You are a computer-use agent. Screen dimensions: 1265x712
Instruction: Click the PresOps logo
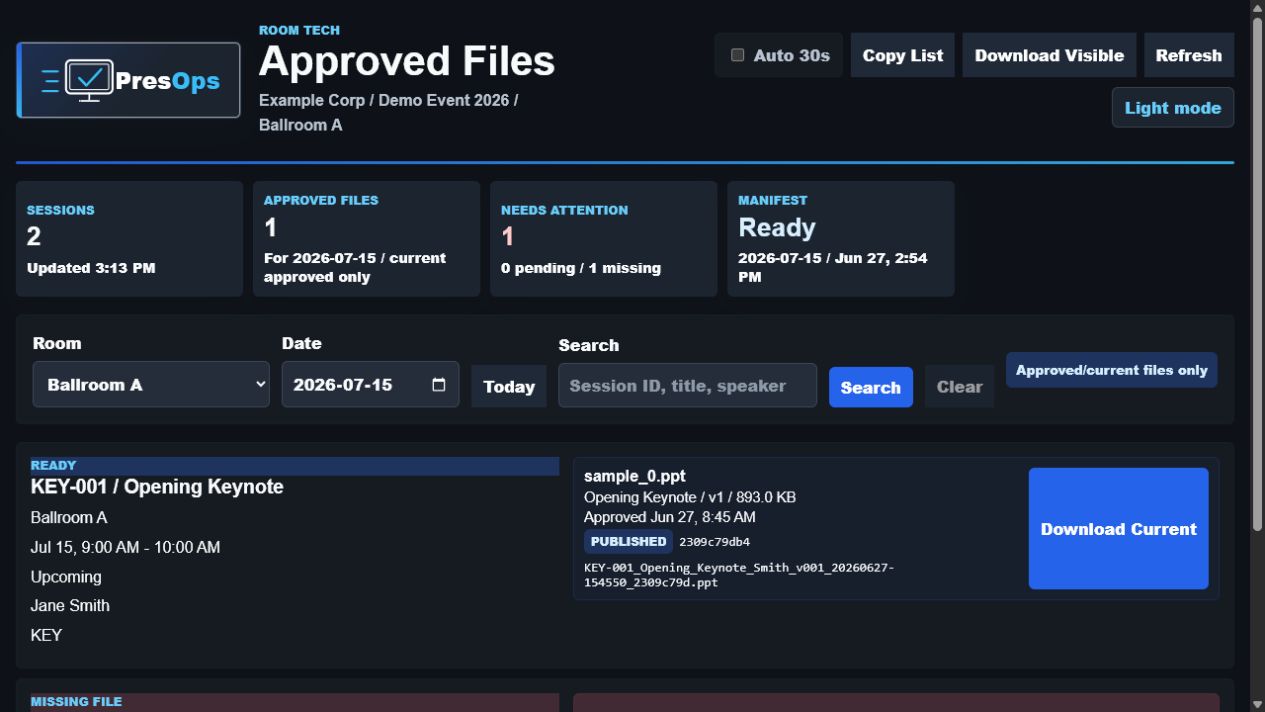(129, 80)
